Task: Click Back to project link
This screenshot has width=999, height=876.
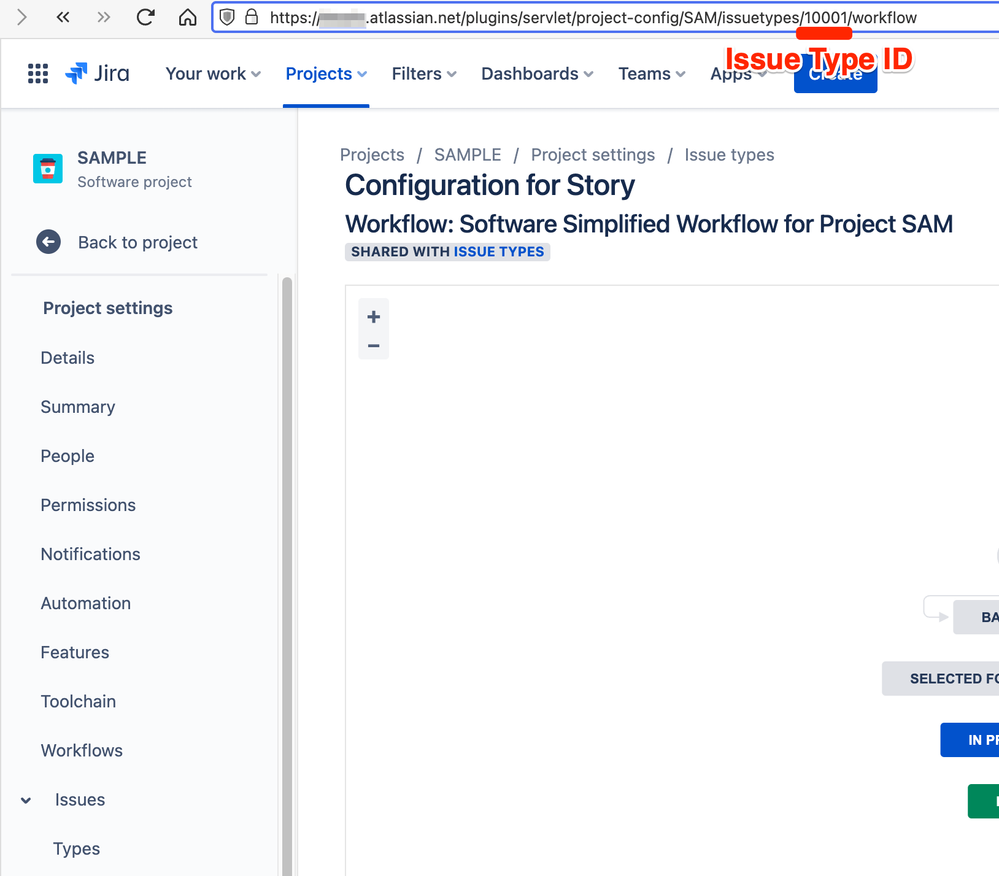Action: (x=138, y=242)
